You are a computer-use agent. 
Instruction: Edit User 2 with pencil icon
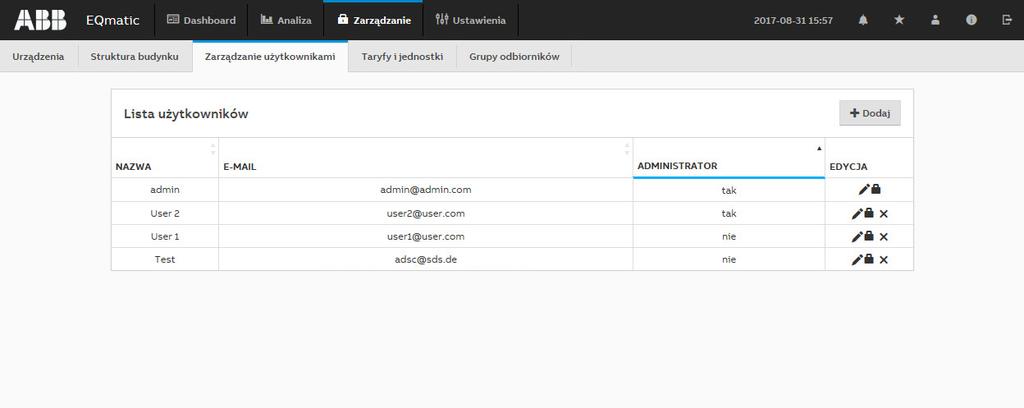(857, 213)
